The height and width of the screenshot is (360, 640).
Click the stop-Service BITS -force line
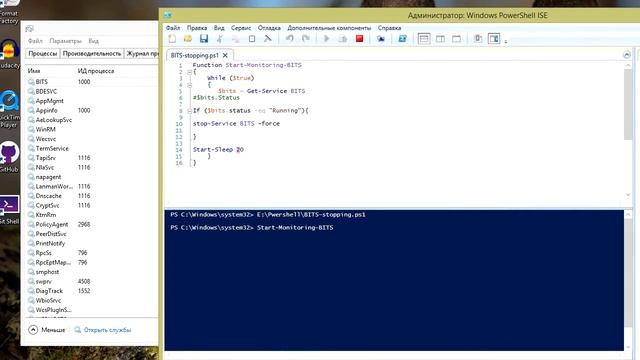[x=236, y=123]
